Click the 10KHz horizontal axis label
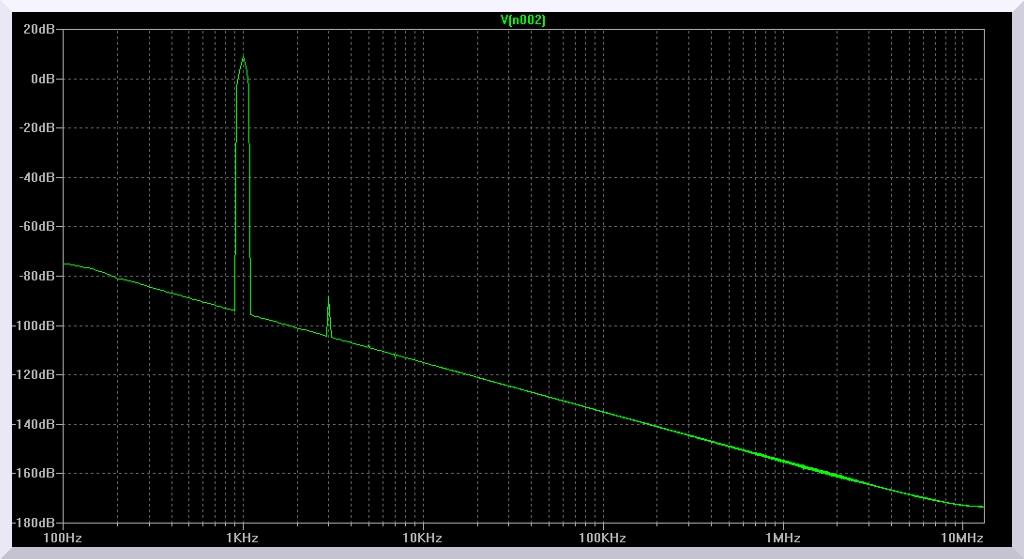 click(423, 538)
